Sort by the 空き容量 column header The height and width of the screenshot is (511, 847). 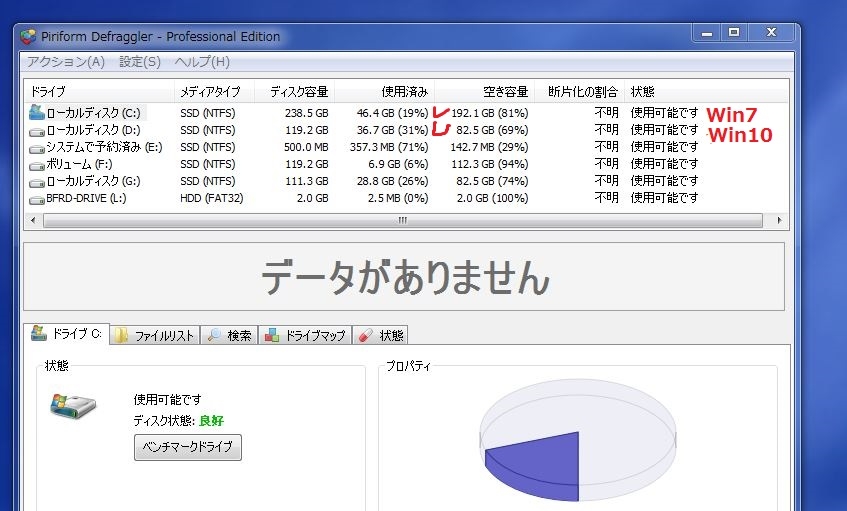484,92
